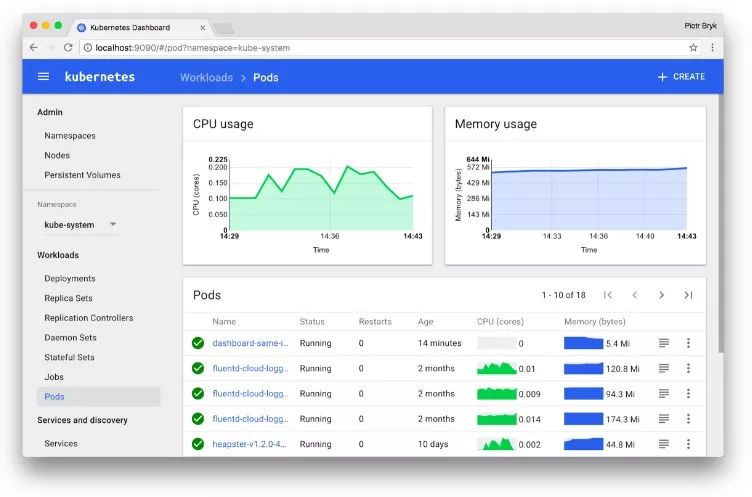Click CPU sparkline for heapster pod

coord(497,444)
